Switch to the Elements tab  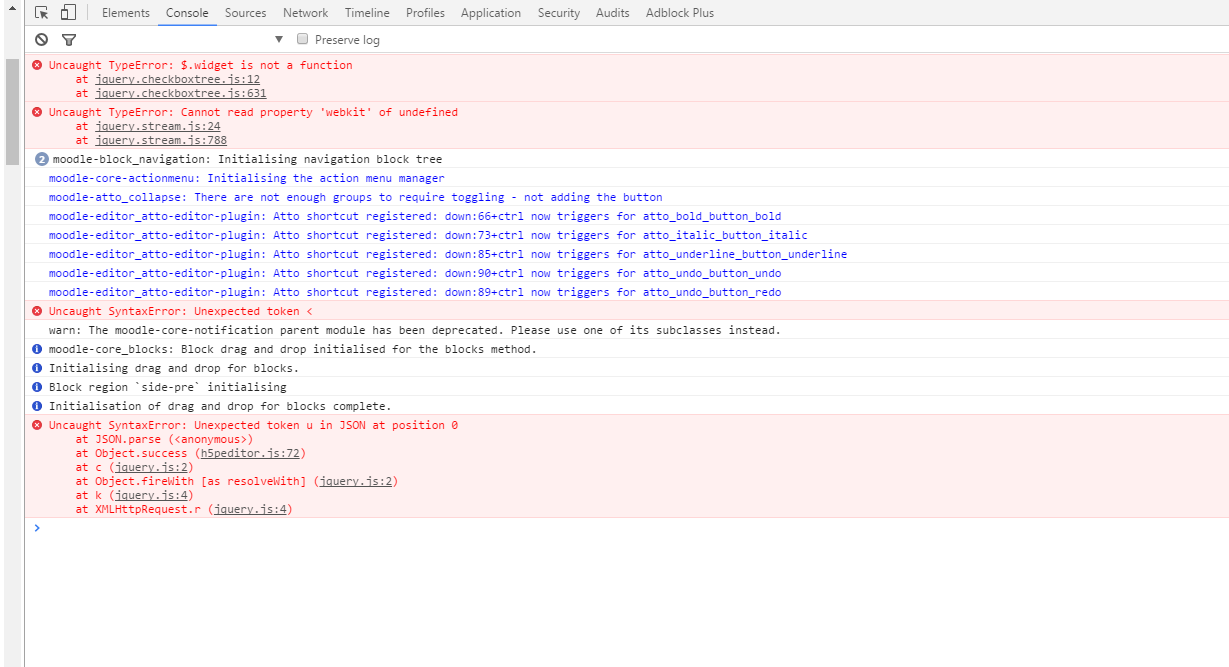coord(126,13)
